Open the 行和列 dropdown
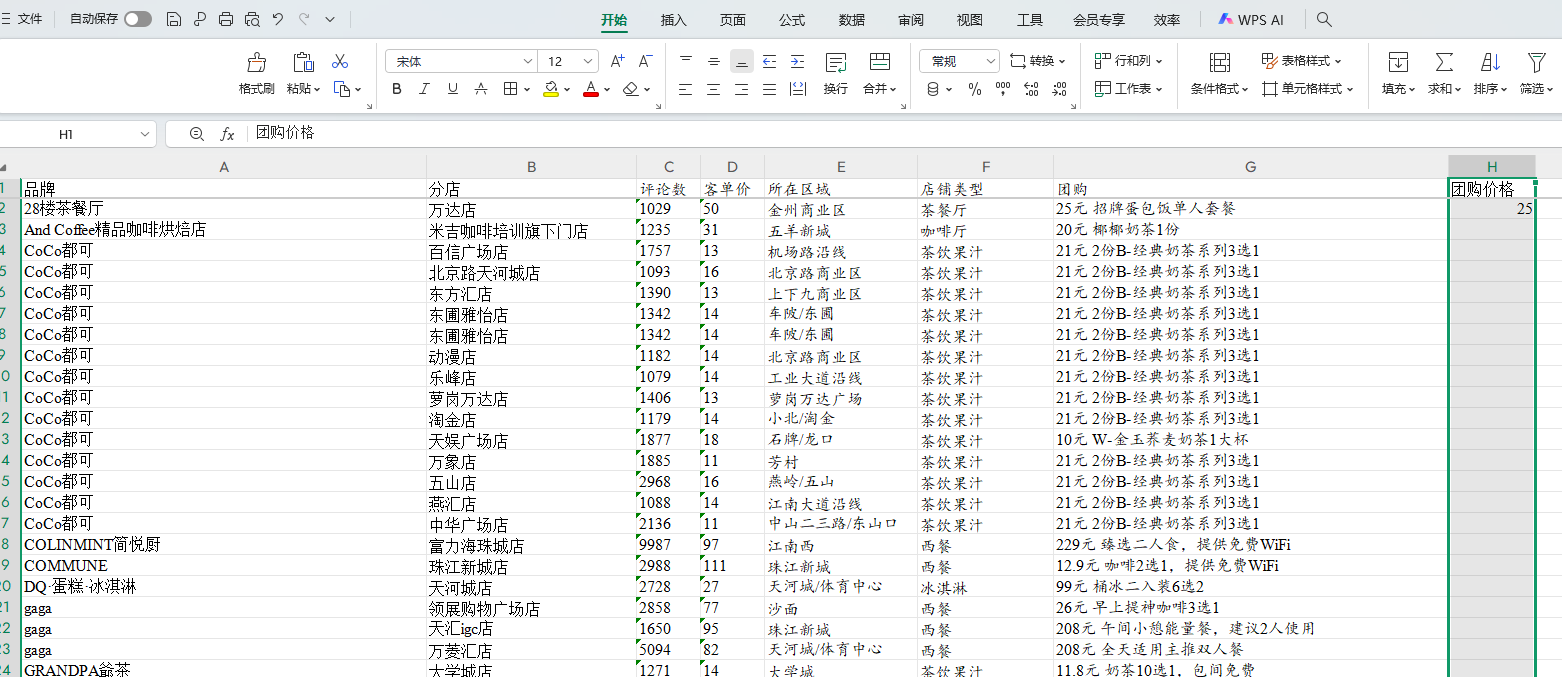1562x677 pixels. tap(1129, 61)
